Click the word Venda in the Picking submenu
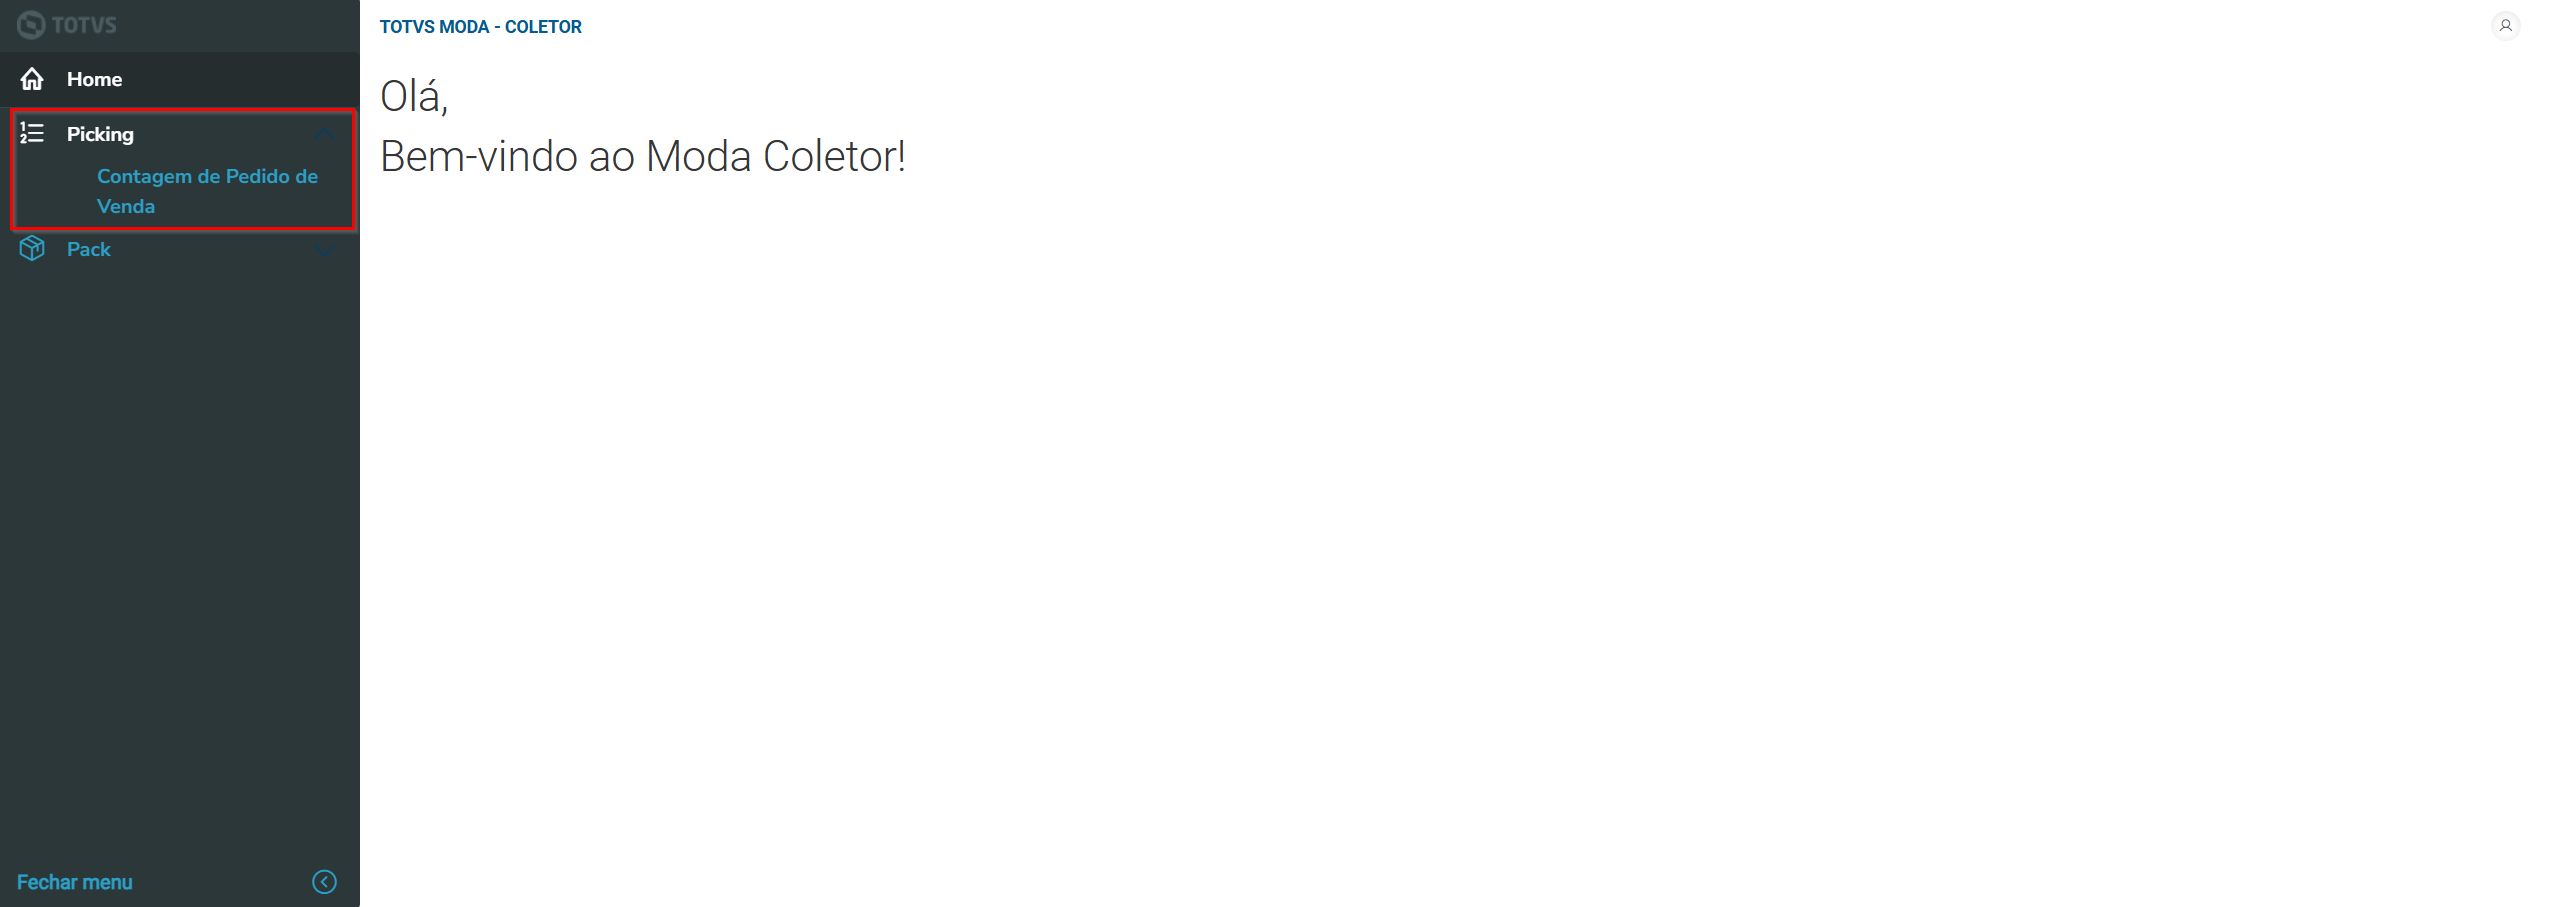Screen dimensions: 2557x907 [x=126, y=207]
